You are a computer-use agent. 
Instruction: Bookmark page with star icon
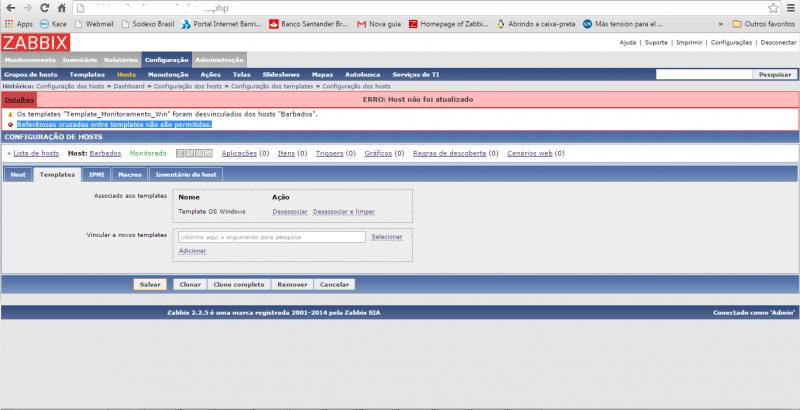coord(773,8)
